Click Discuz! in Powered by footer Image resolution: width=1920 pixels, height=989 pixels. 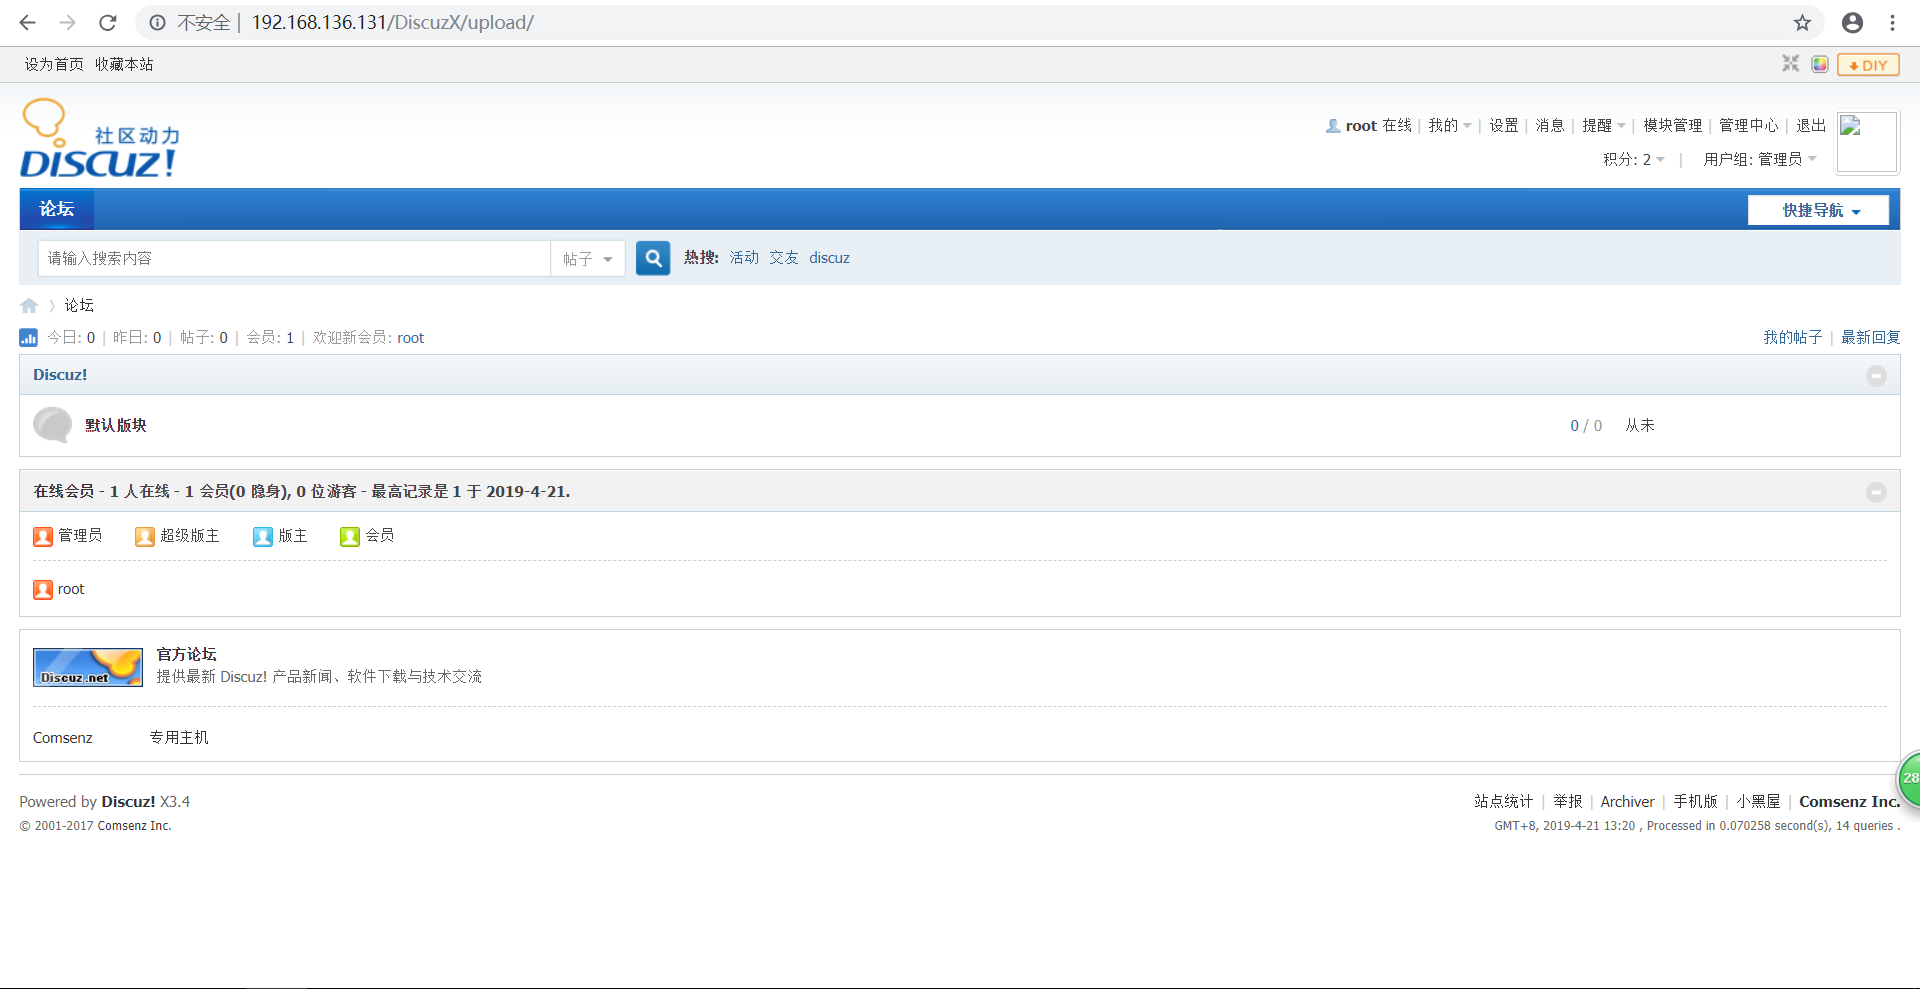128,802
